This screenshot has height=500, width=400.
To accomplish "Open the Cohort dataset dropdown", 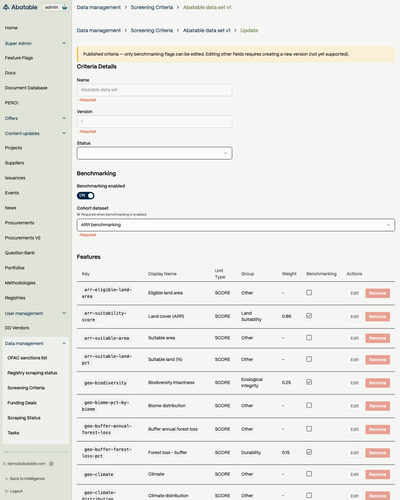I will click(x=236, y=225).
